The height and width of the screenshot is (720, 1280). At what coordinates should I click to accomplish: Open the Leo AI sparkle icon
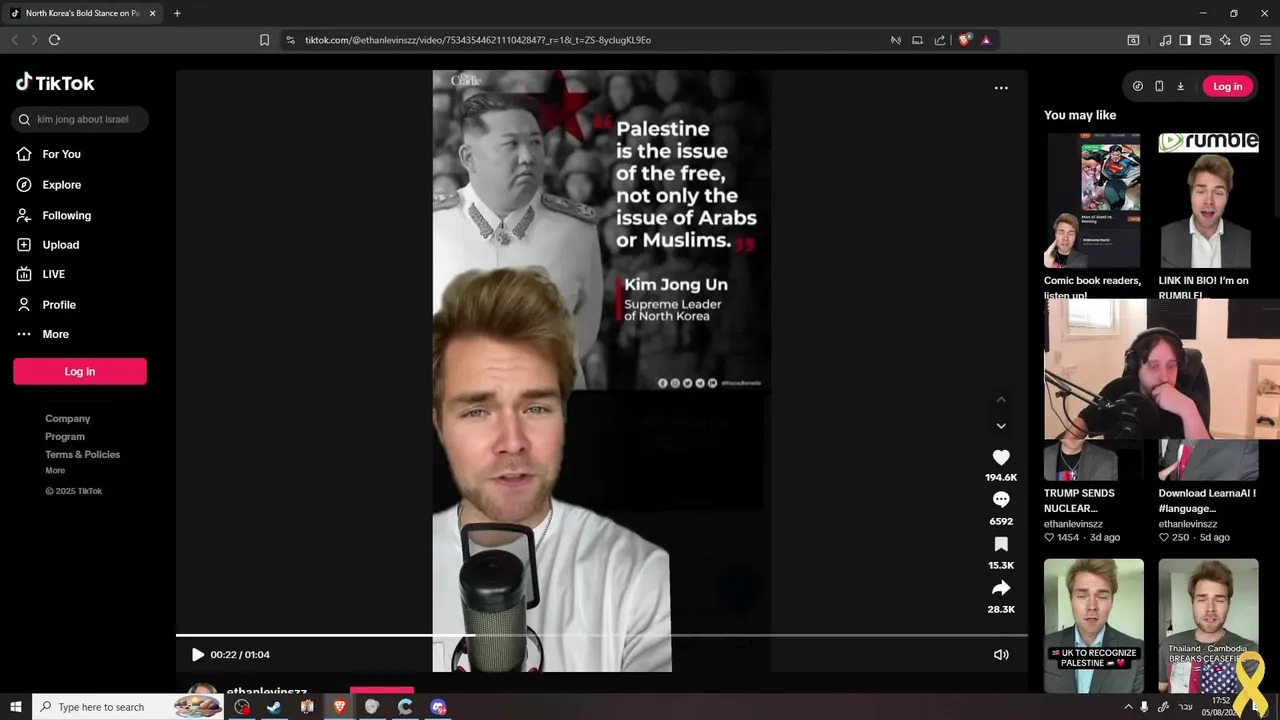click(1225, 40)
